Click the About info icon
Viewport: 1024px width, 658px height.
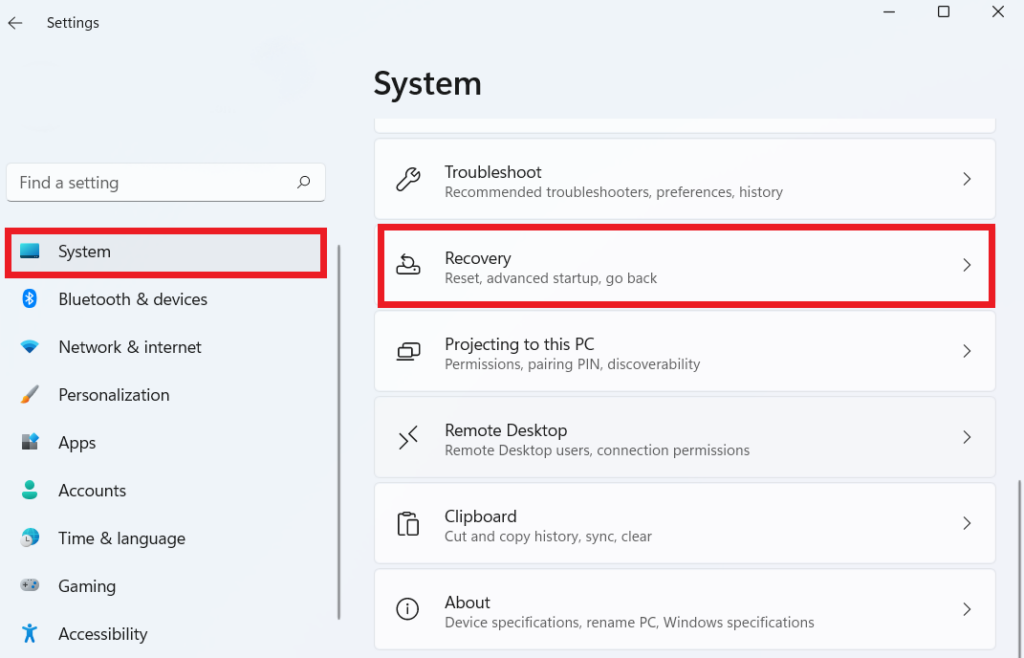(x=408, y=609)
